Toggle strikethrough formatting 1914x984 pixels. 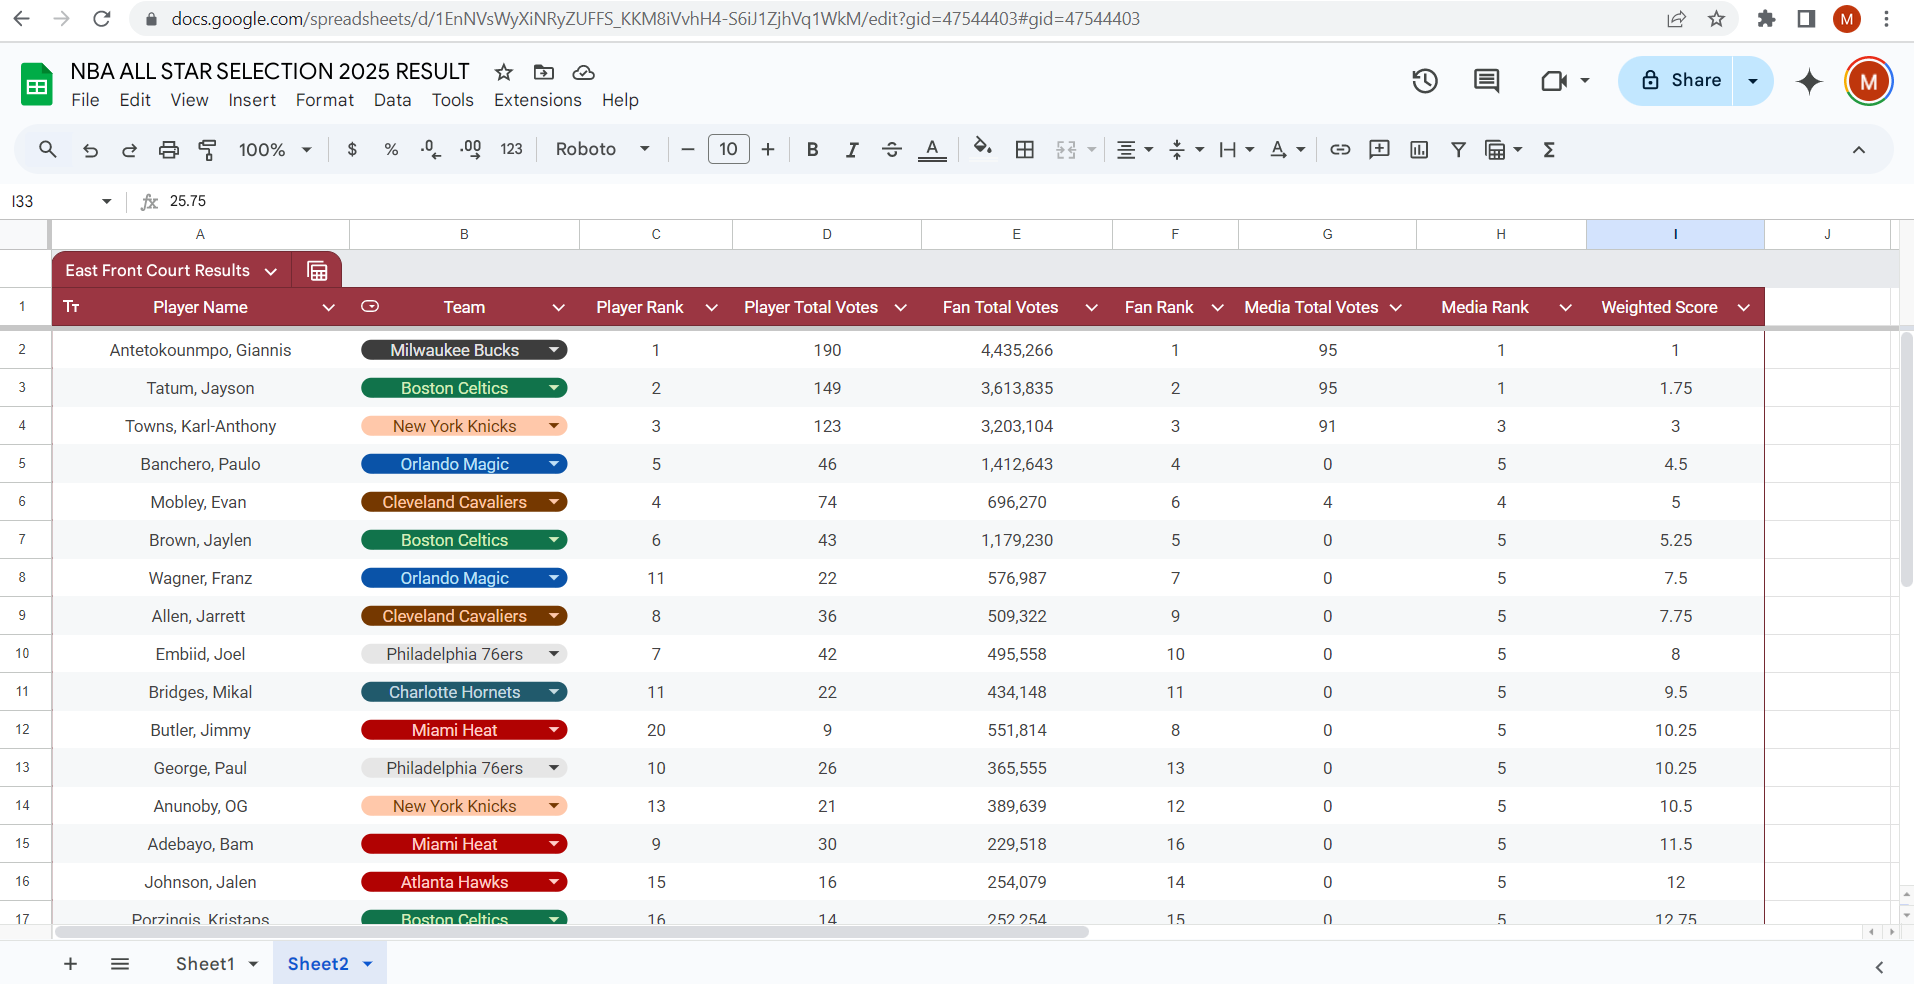pos(892,150)
